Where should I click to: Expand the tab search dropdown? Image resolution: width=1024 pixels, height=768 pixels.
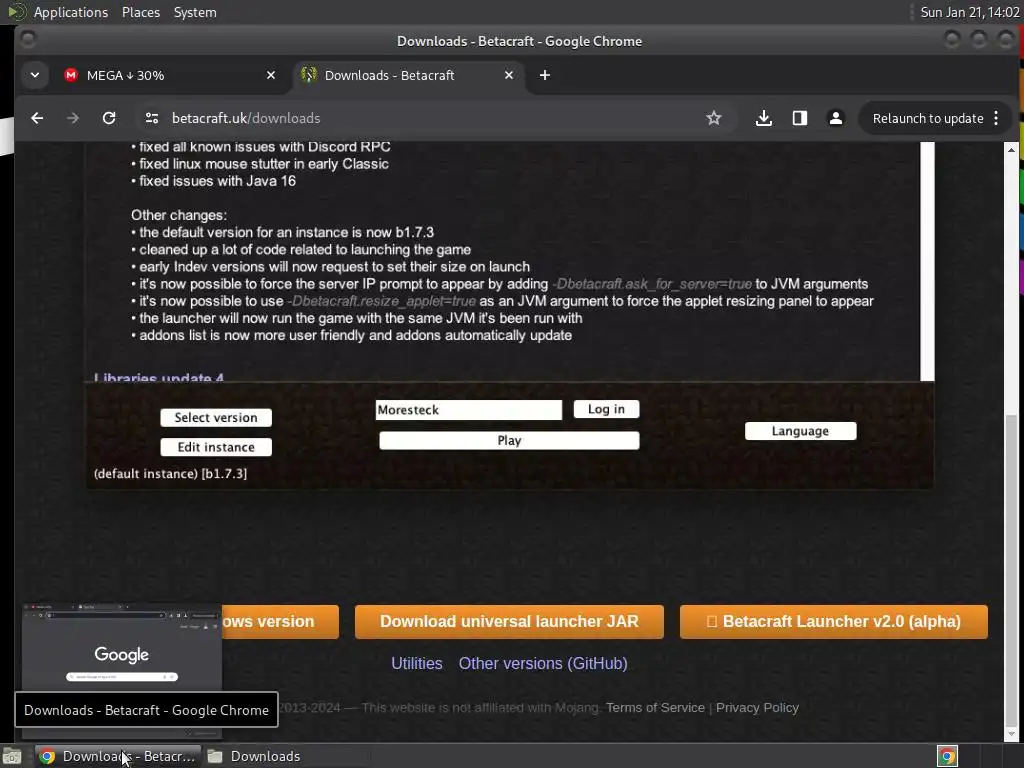click(35, 75)
